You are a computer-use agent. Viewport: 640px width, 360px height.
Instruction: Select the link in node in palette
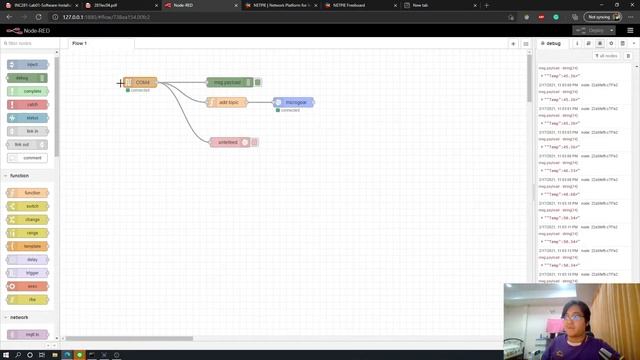pos(28,131)
